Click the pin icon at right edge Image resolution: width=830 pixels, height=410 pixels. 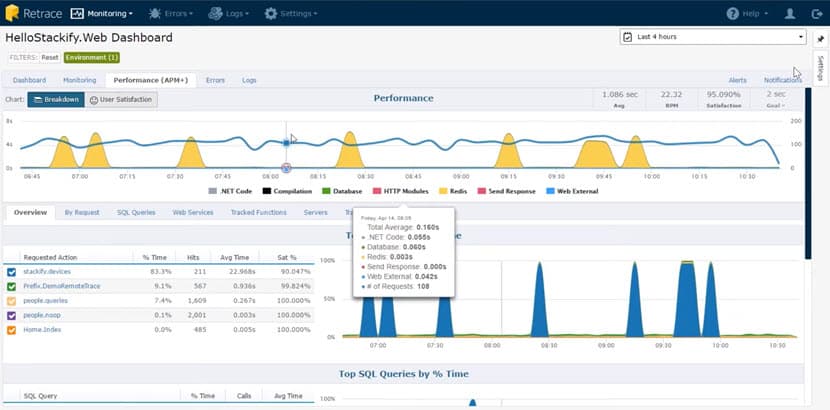(820, 39)
